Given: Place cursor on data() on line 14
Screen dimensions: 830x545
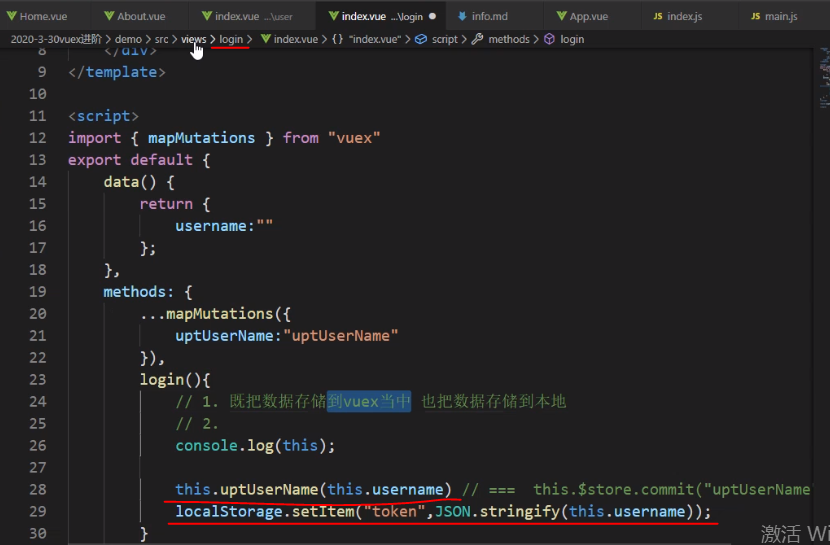Looking at the screenshot, I should pyautogui.click(x=130, y=182).
